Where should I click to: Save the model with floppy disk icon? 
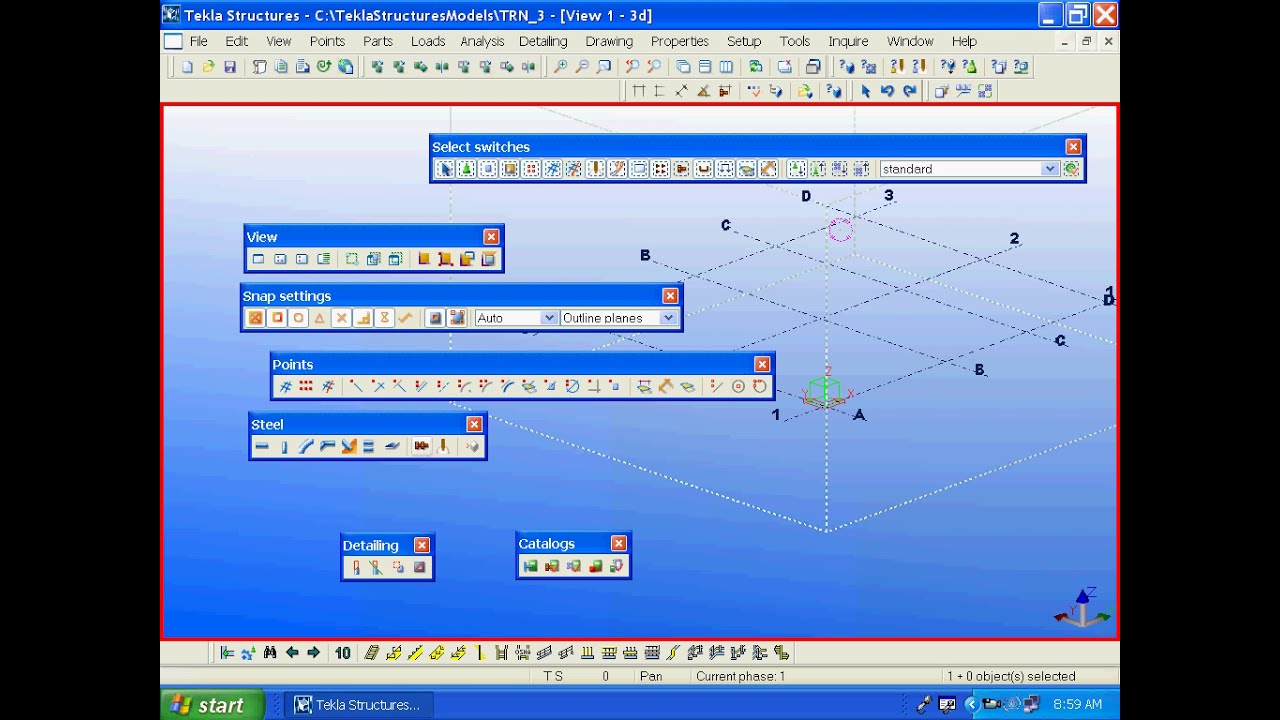(230, 67)
